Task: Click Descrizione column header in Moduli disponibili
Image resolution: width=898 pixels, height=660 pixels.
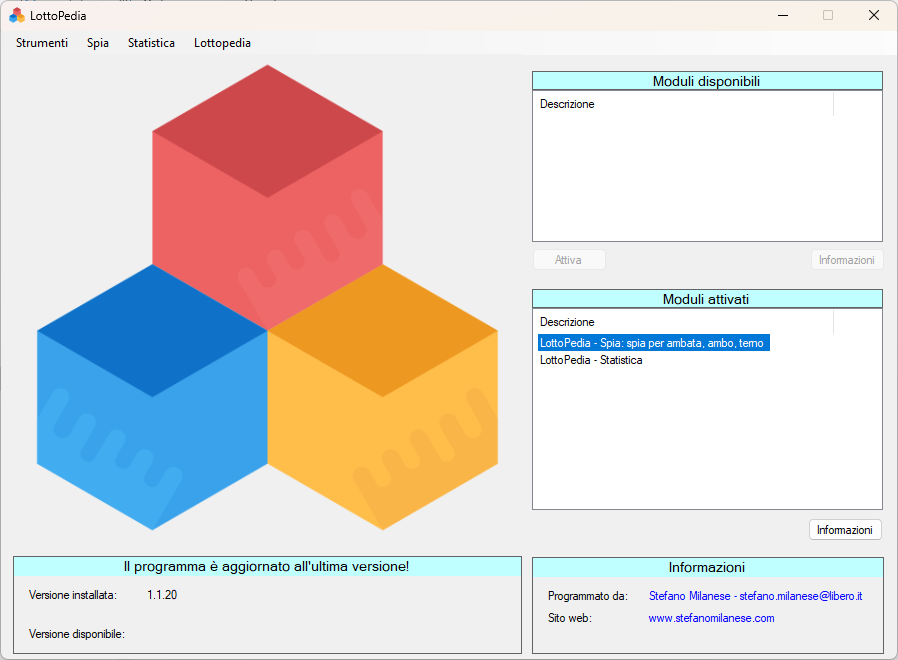Action: pos(685,104)
